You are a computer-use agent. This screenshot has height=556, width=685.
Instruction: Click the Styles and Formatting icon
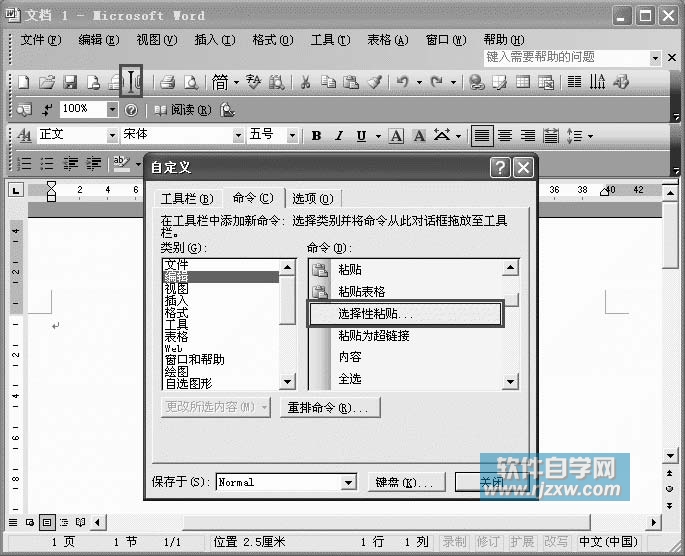point(24,136)
